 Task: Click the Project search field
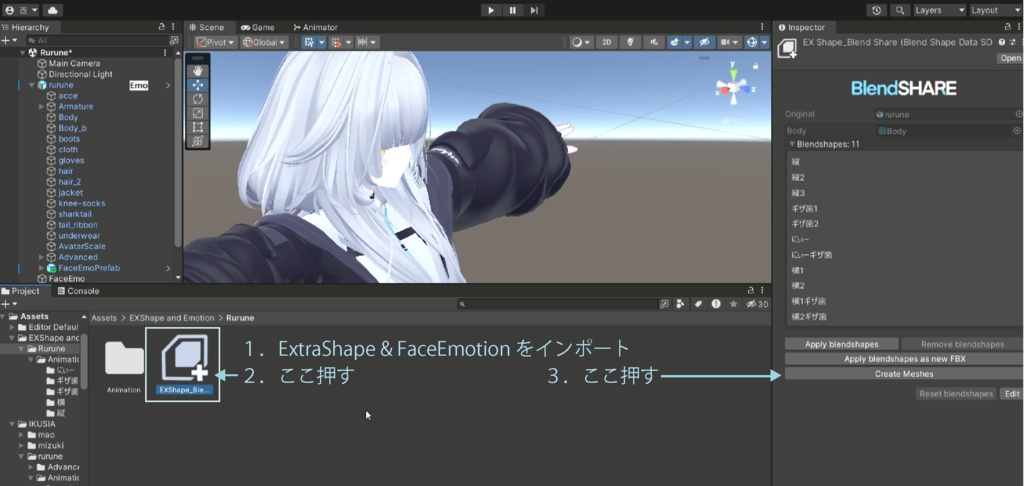click(558, 304)
